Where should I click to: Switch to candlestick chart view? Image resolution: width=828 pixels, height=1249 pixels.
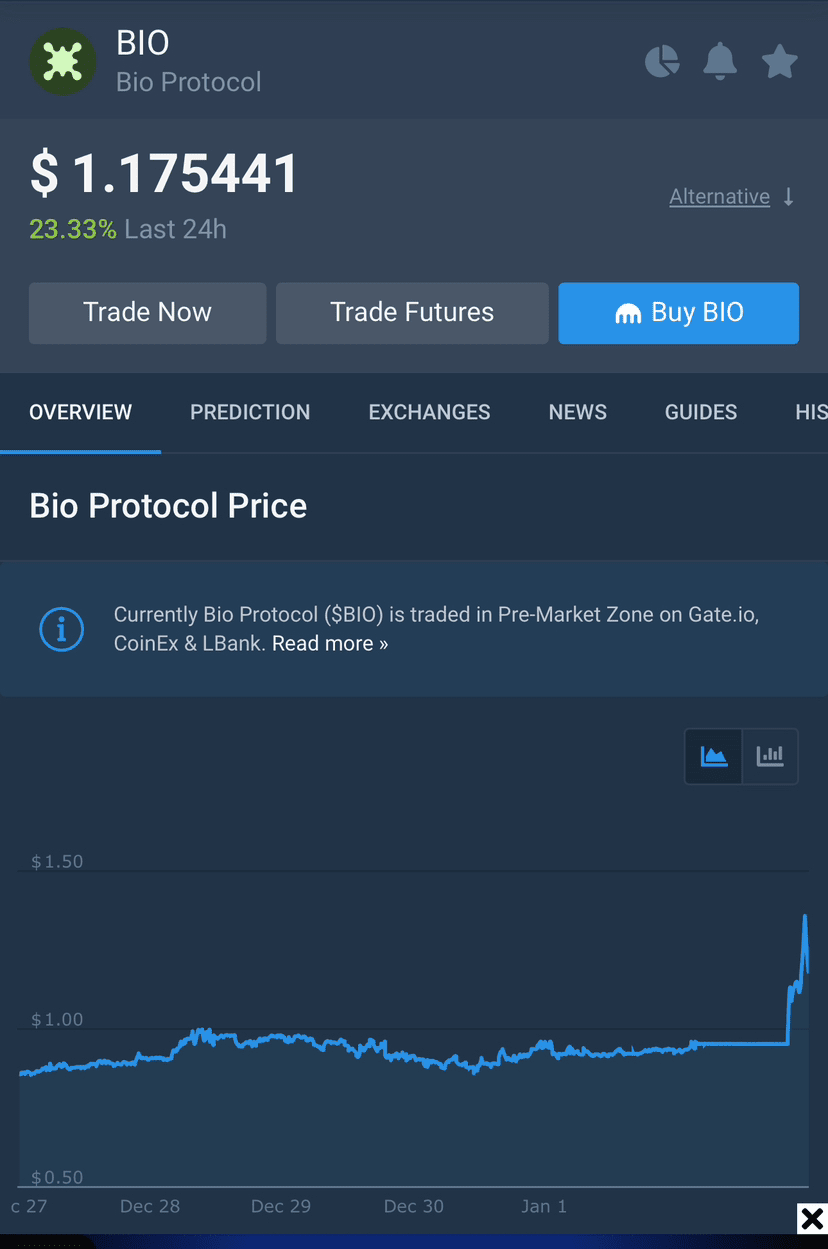[770, 756]
